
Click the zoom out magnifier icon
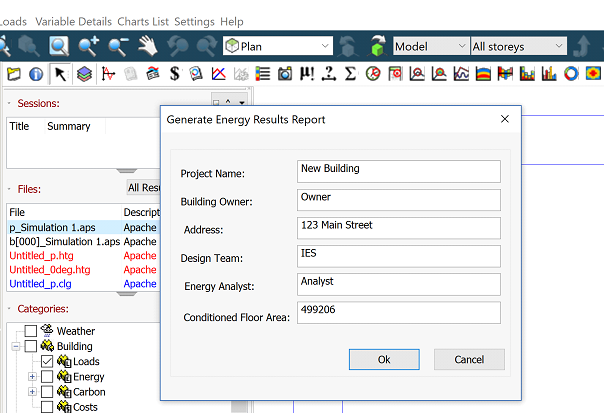pyautogui.click(x=118, y=46)
